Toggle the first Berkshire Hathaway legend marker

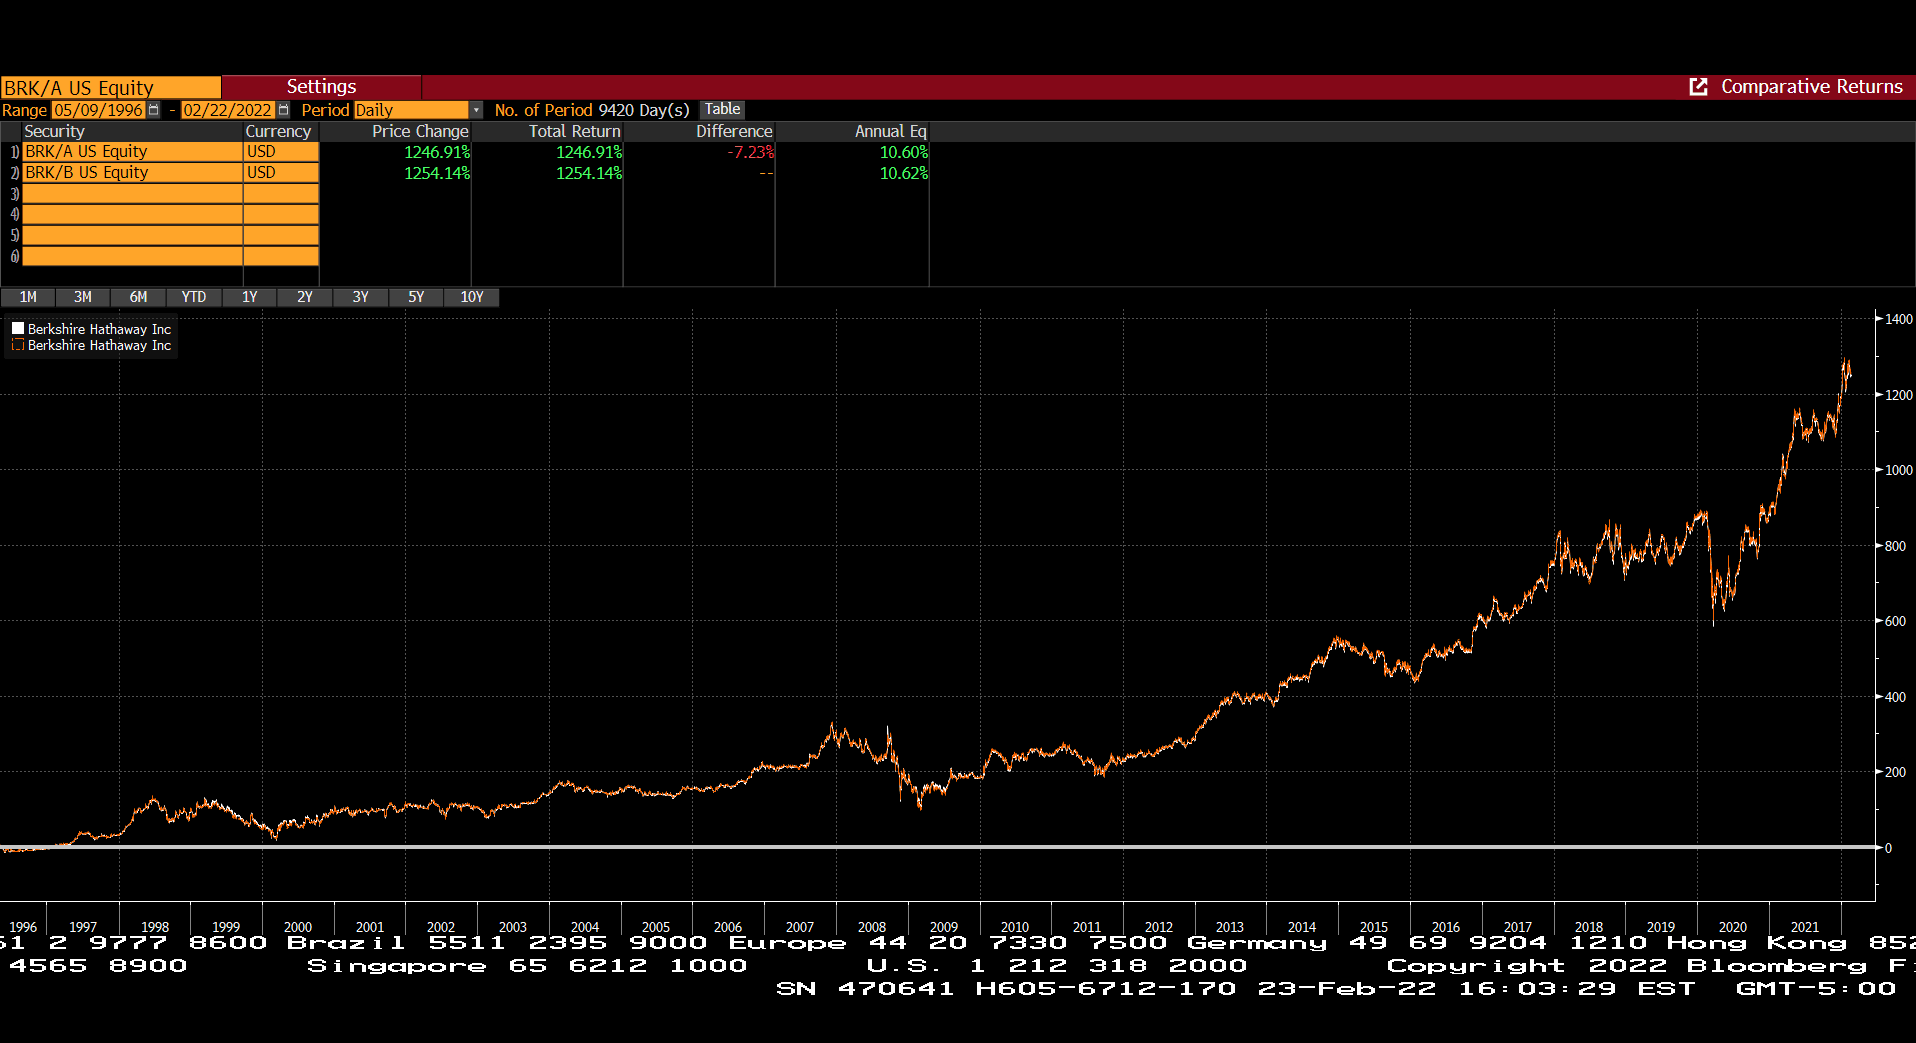pos(16,328)
